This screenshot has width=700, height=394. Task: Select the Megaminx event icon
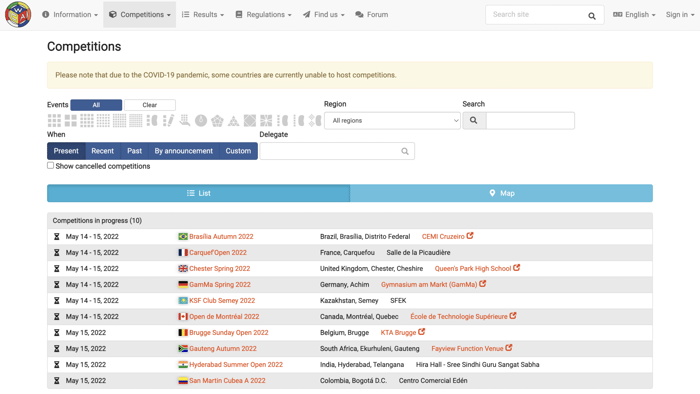(217, 120)
